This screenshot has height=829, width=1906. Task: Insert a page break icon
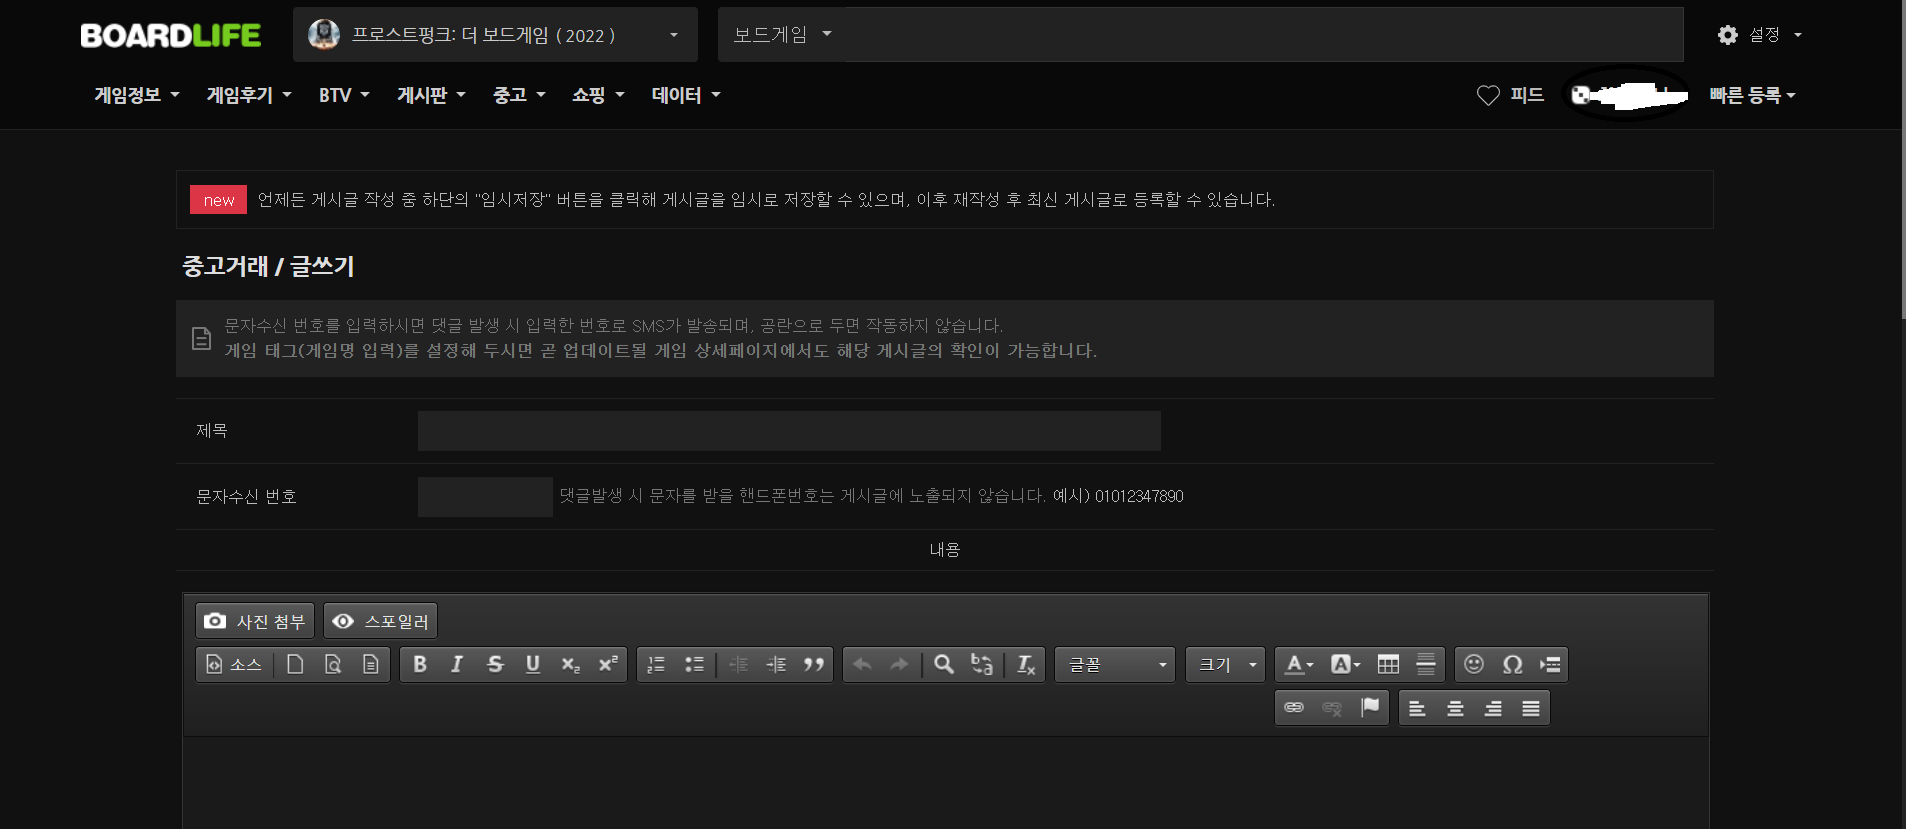pos(1550,664)
